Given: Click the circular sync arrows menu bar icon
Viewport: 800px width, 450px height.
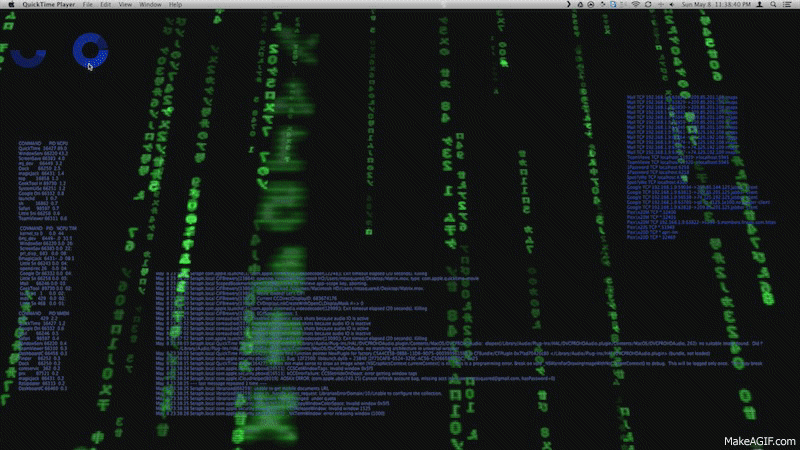Looking at the screenshot, I should 648,5.
